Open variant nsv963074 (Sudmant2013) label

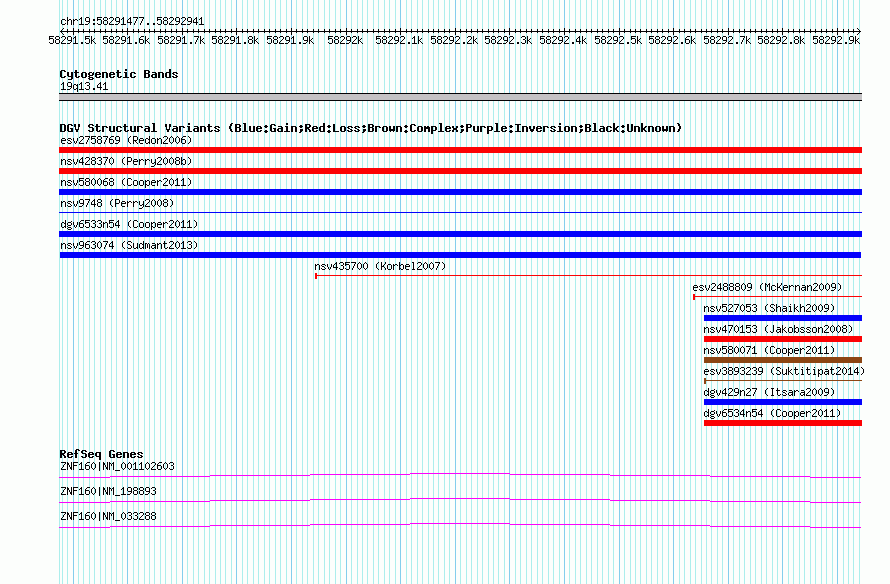coord(129,245)
